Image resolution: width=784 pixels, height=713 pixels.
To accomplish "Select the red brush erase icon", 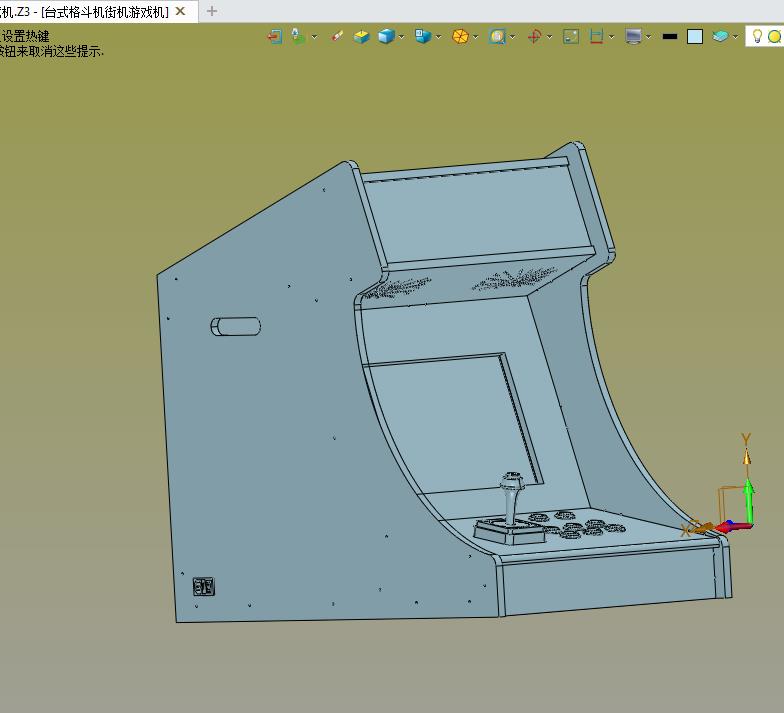I will click(x=337, y=36).
